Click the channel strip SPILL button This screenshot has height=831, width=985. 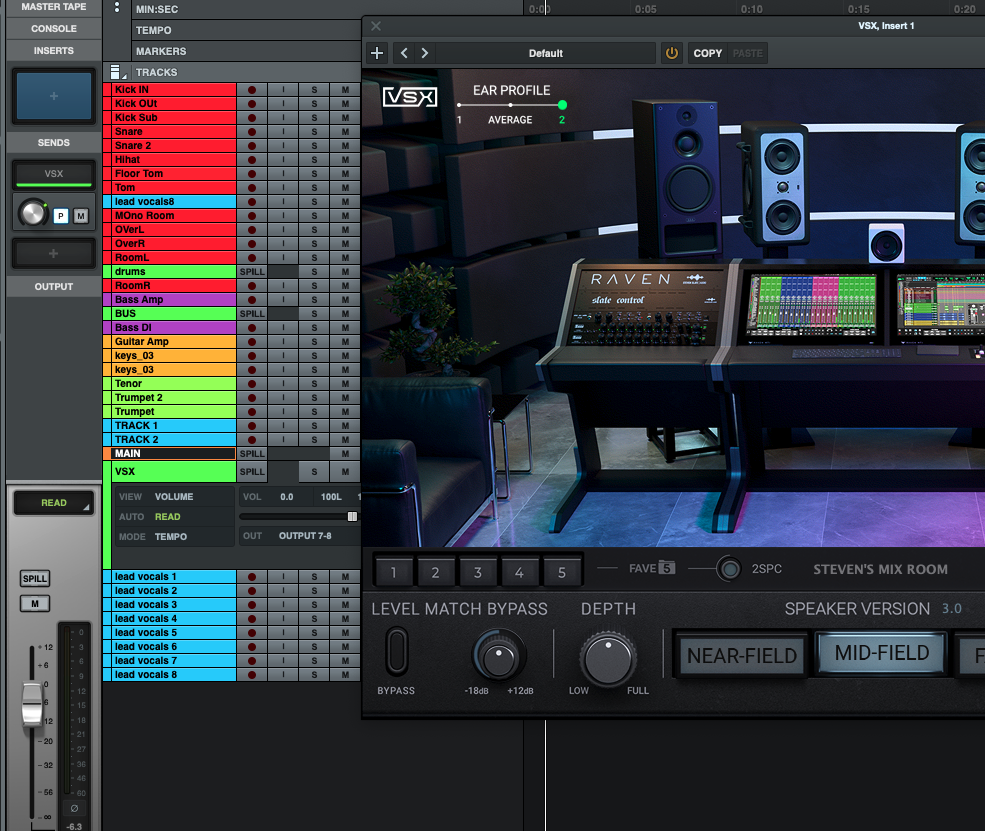[x=35, y=578]
